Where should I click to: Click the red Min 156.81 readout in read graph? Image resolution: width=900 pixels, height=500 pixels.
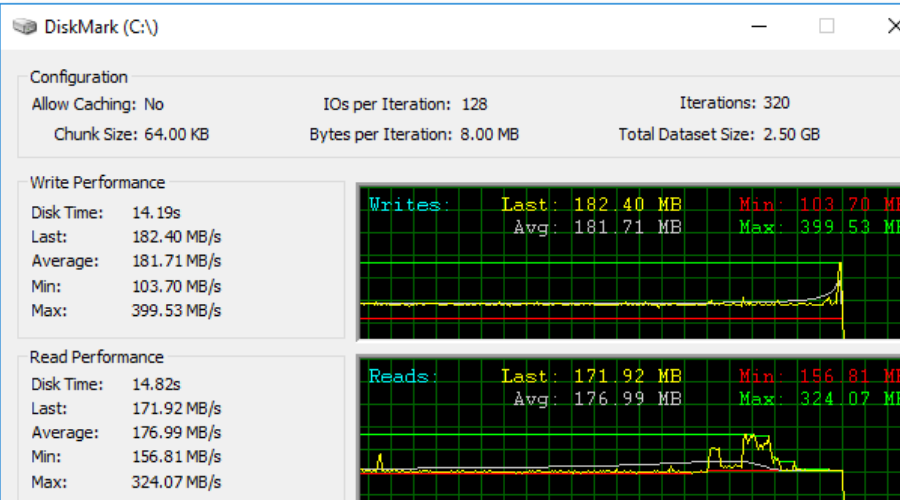(x=819, y=377)
